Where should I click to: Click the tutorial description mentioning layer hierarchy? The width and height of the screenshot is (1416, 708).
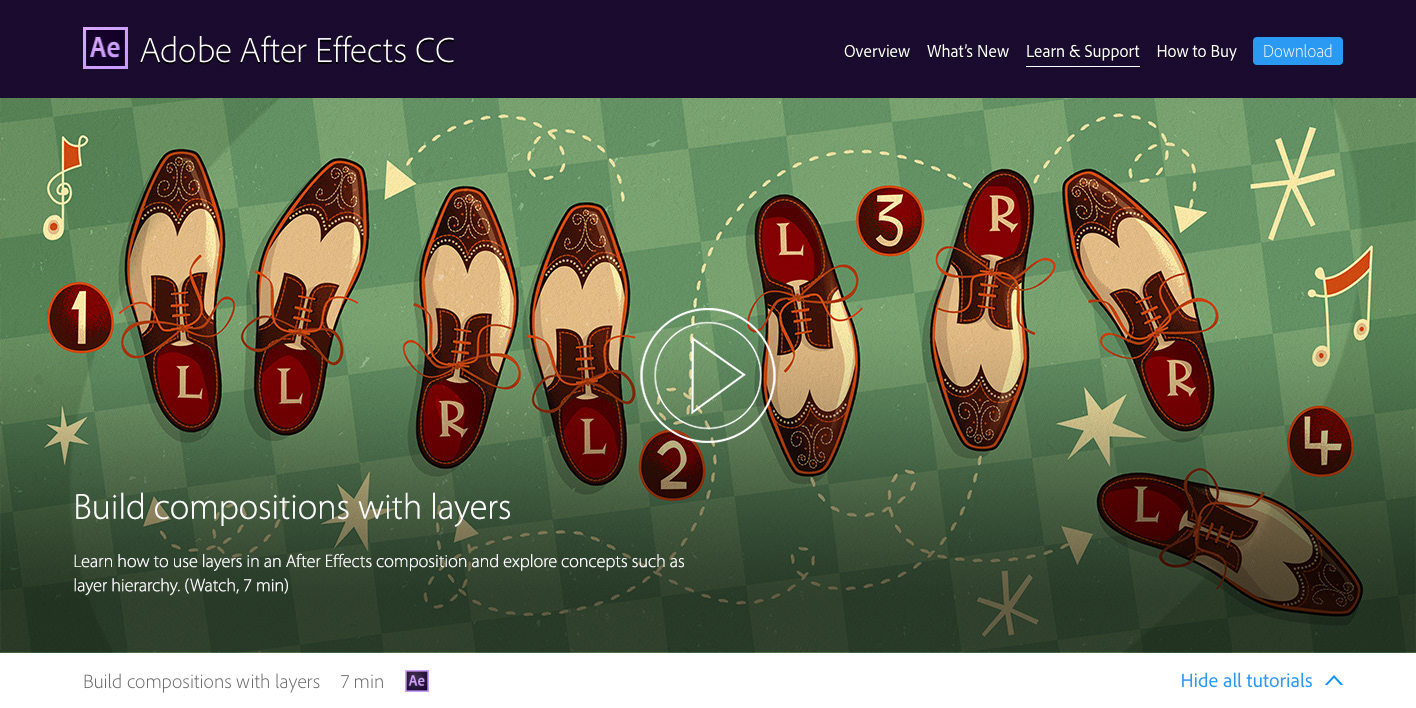(x=379, y=573)
